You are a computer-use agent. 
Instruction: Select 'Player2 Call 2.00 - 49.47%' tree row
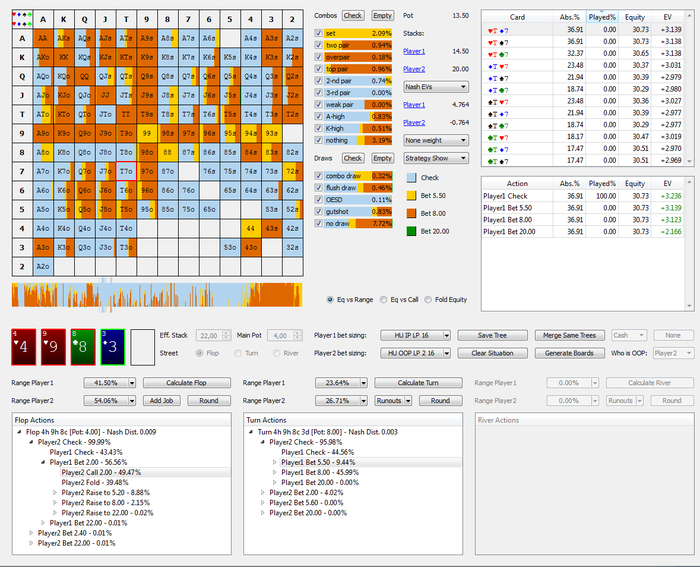click(x=101, y=472)
